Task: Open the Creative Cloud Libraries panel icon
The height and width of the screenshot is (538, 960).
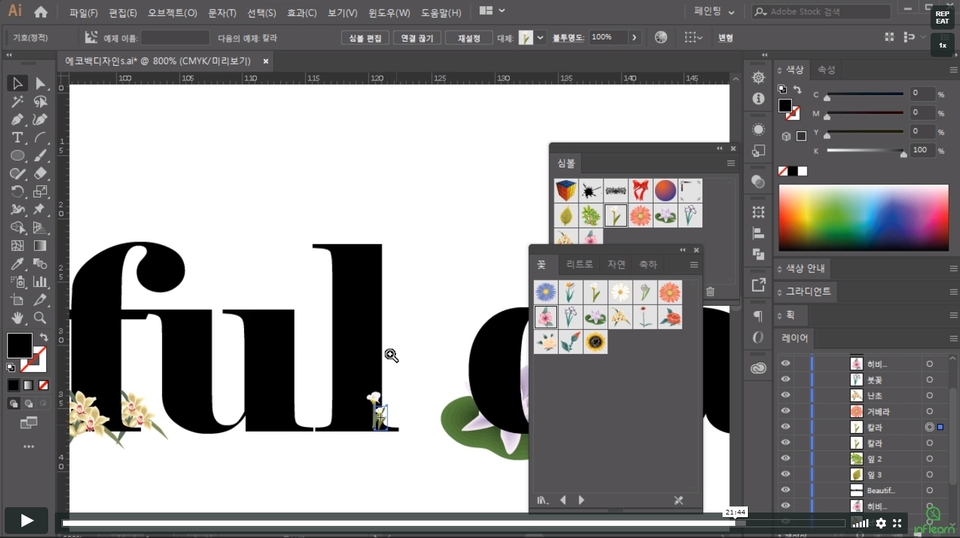Action: click(759, 368)
